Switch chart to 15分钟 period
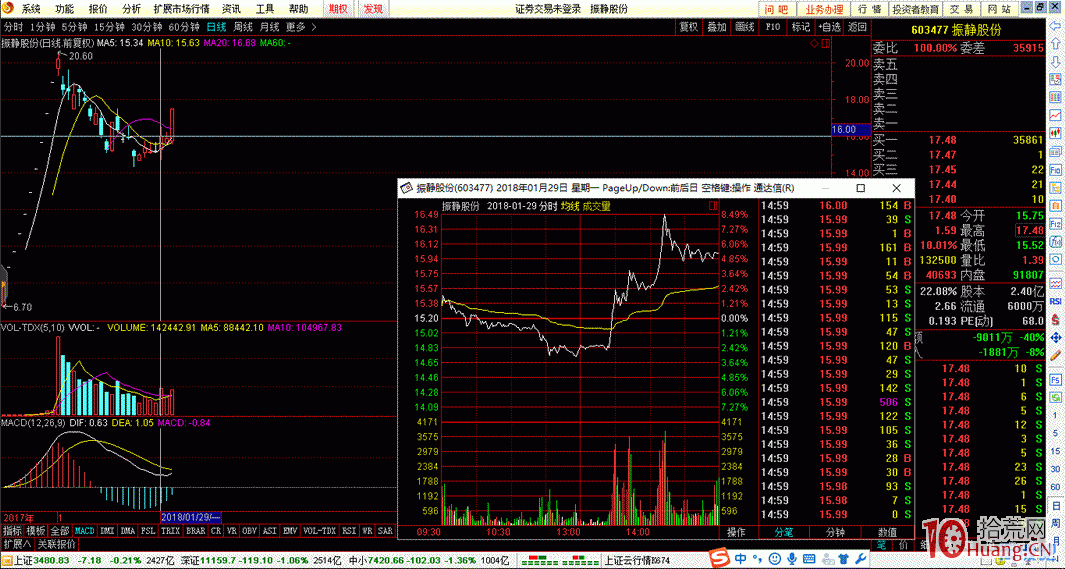The width and height of the screenshot is (1065, 569). click(x=109, y=27)
